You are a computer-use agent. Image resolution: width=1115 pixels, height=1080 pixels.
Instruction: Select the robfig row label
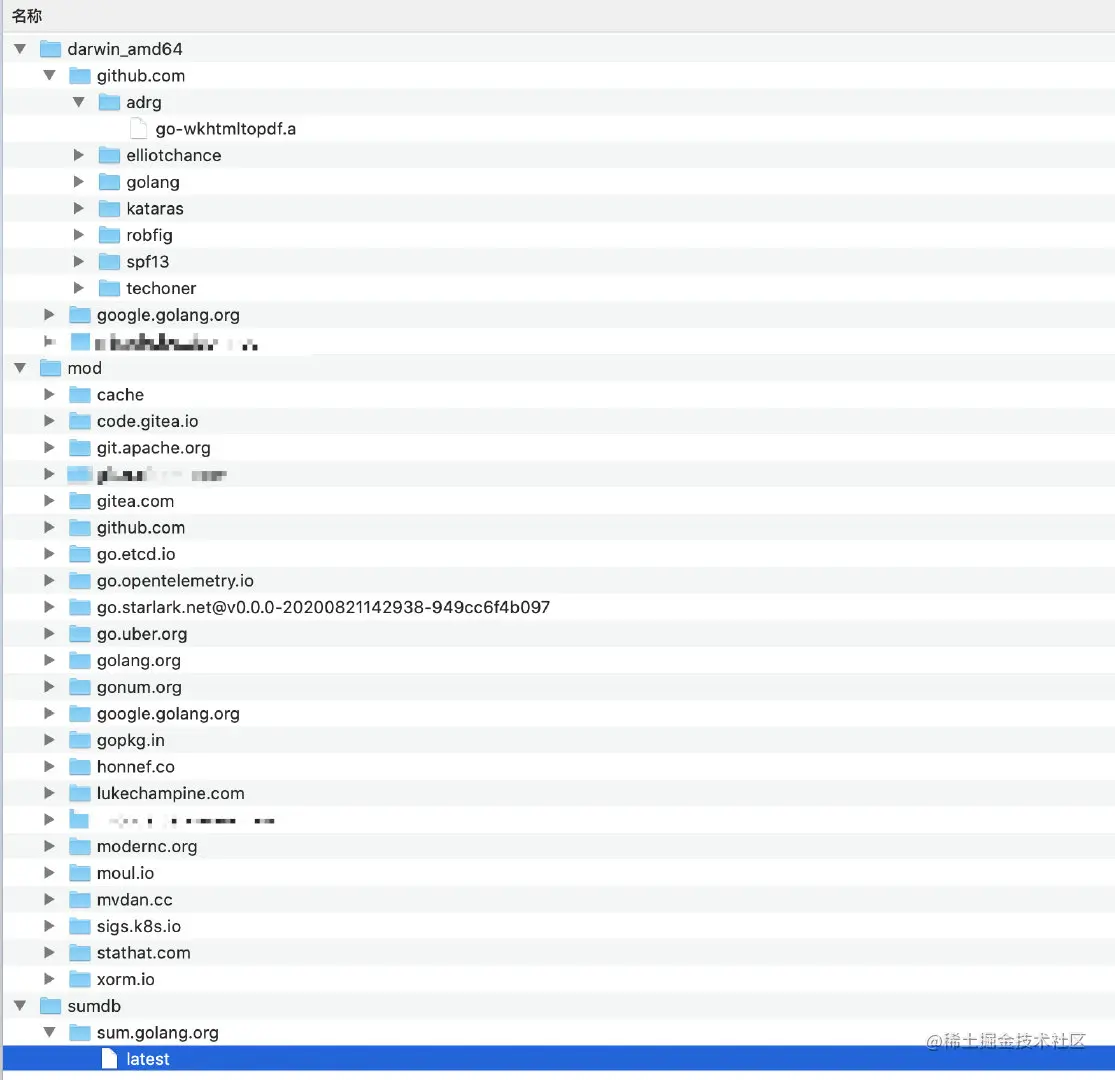pyautogui.click(x=149, y=235)
